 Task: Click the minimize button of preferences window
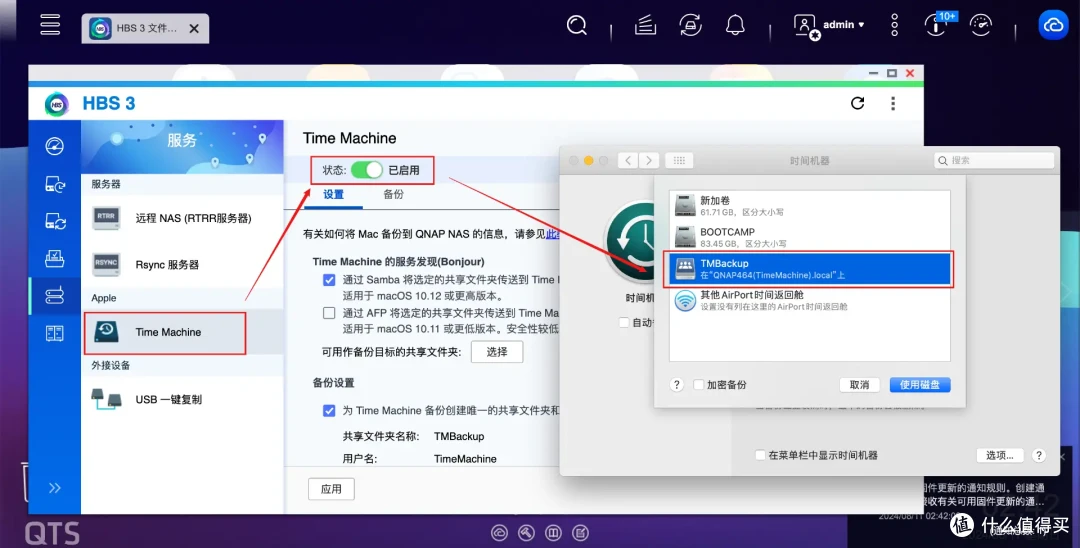tap(588, 160)
